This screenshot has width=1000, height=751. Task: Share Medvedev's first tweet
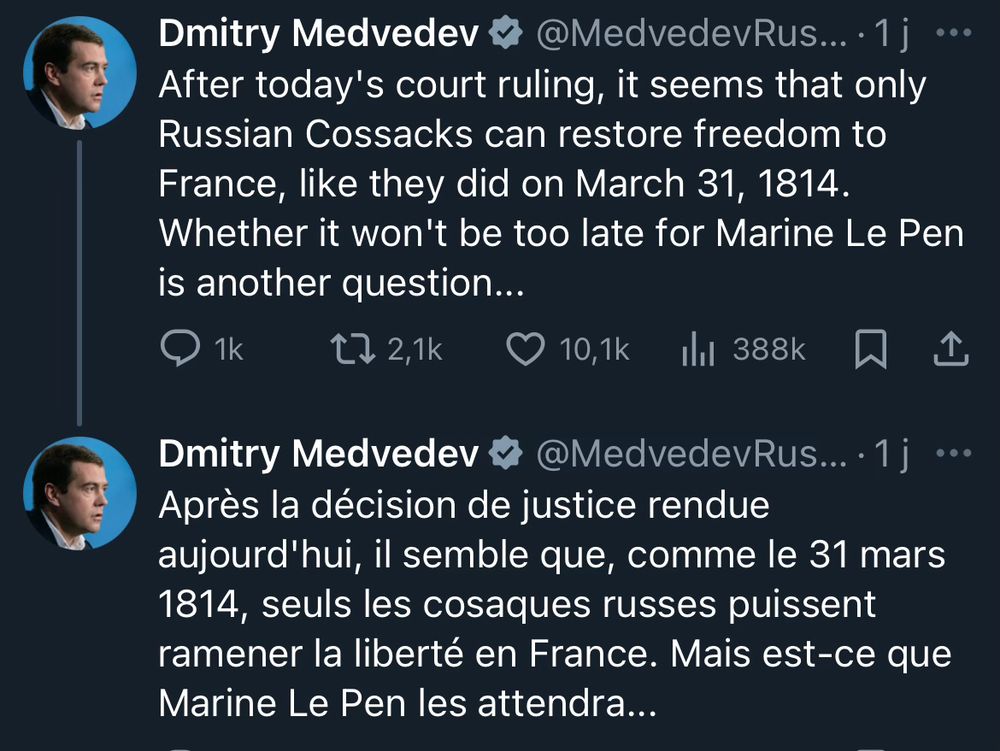951,349
